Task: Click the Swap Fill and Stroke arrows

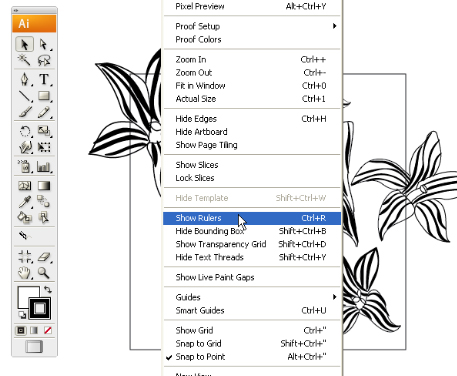Action: pyautogui.click(x=48, y=289)
